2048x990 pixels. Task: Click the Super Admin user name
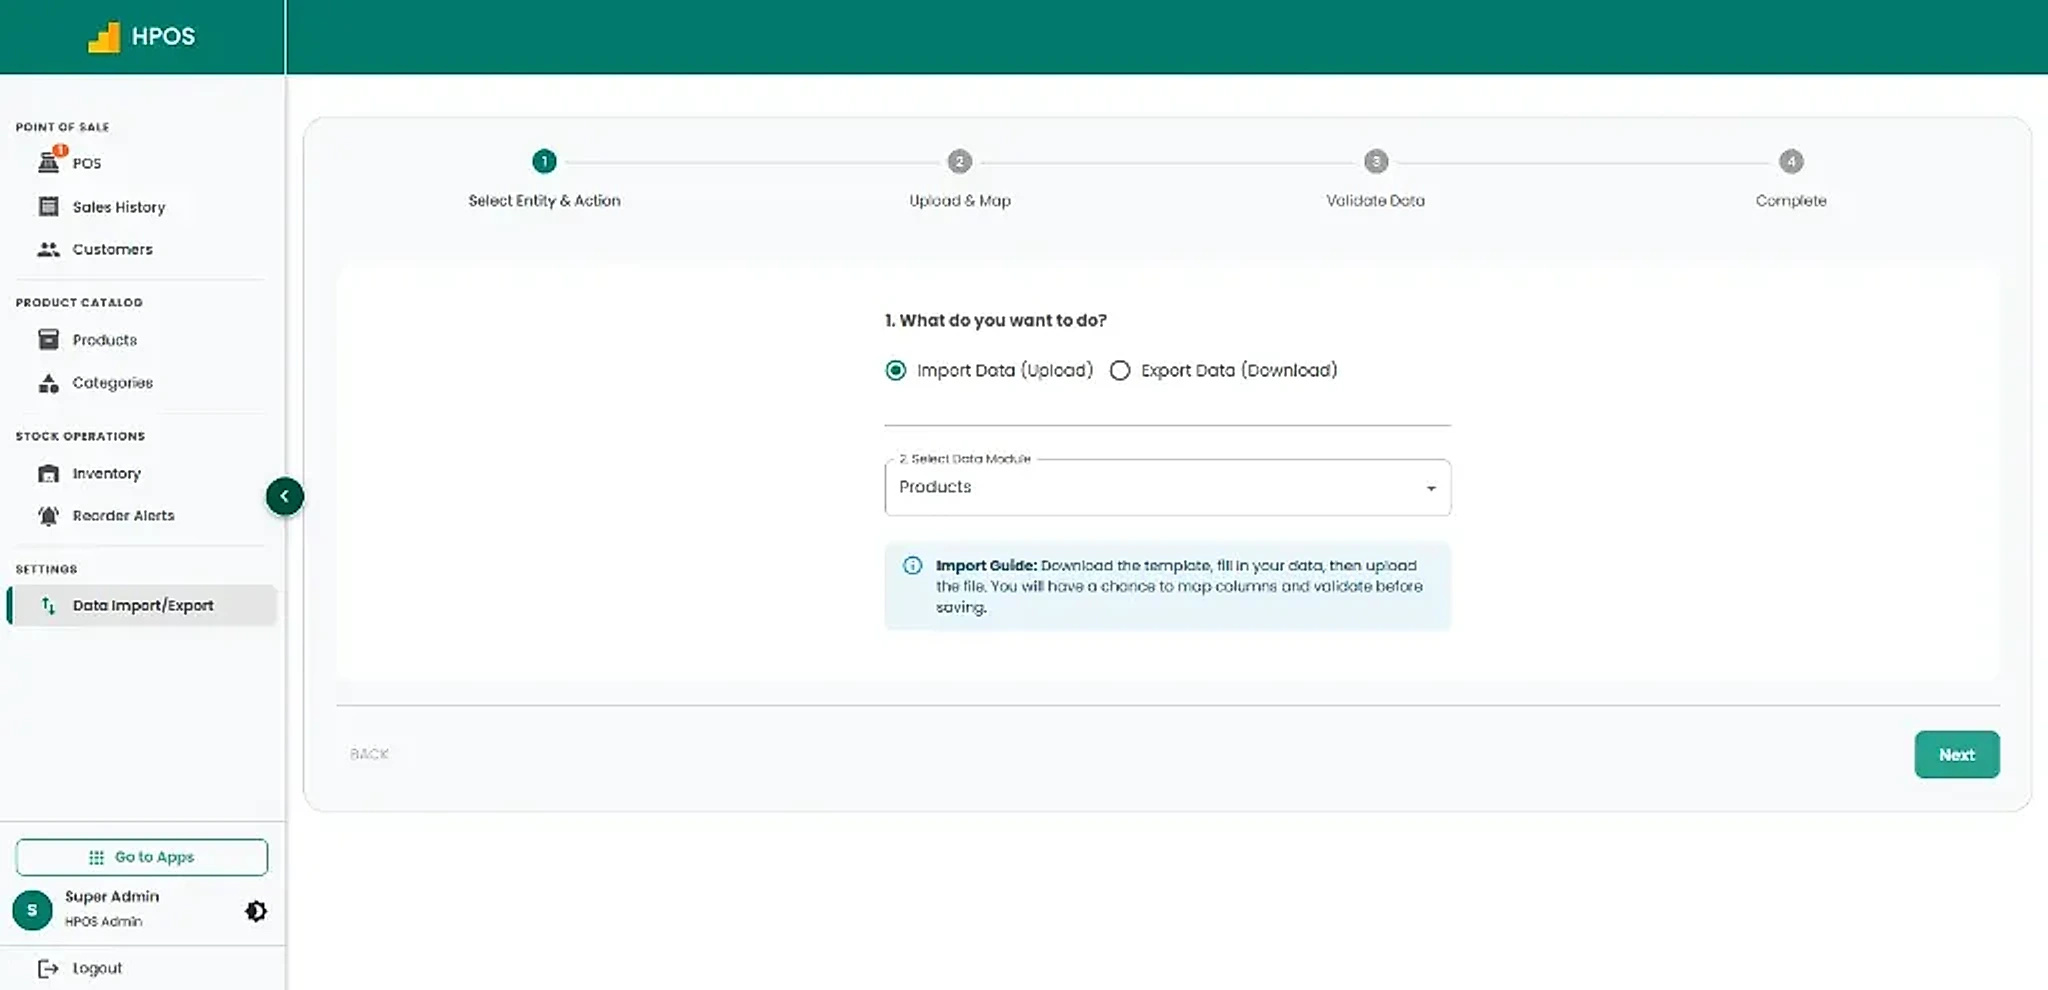pos(112,896)
